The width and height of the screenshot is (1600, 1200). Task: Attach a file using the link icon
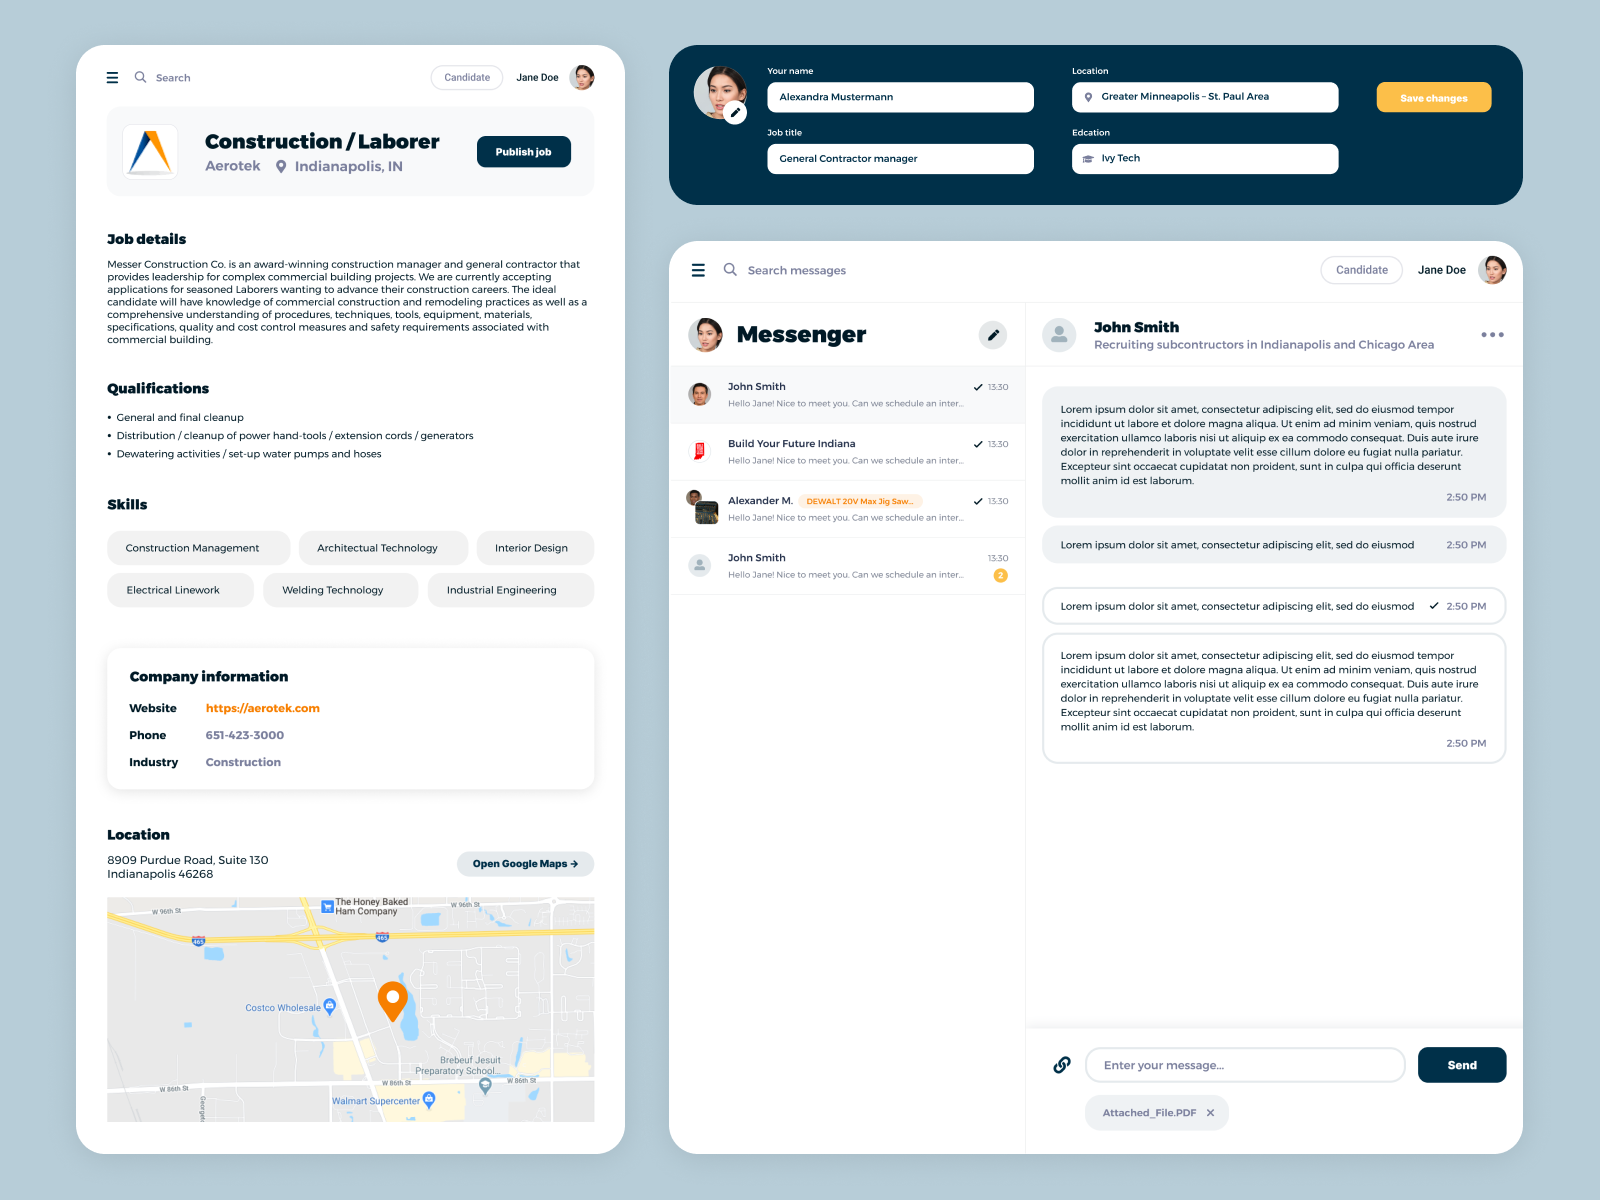click(x=1062, y=1065)
